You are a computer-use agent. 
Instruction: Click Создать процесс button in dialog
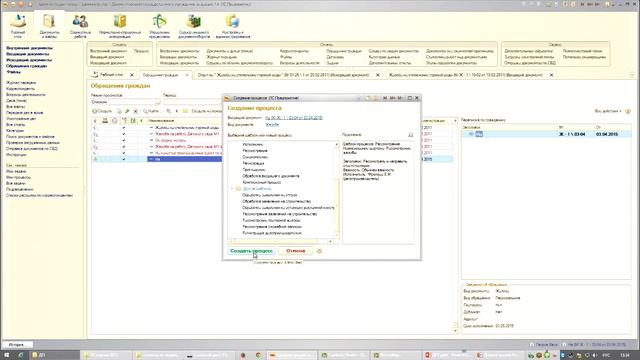coord(251,251)
